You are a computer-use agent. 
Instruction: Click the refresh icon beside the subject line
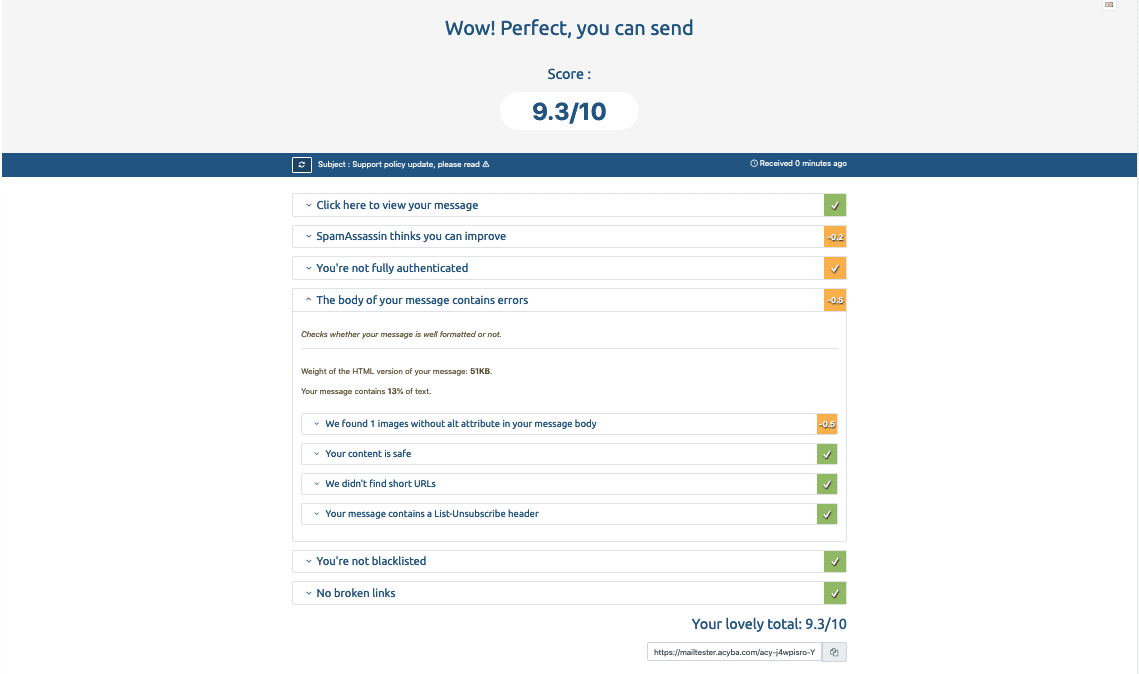[301, 164]
